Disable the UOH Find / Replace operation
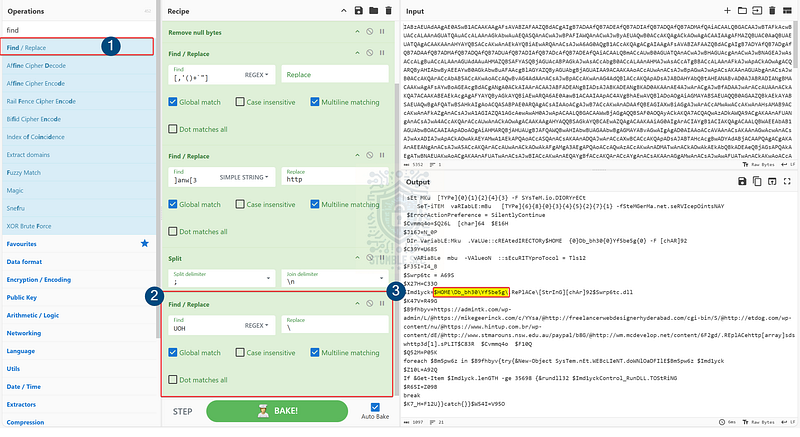 tap(369, 303)
